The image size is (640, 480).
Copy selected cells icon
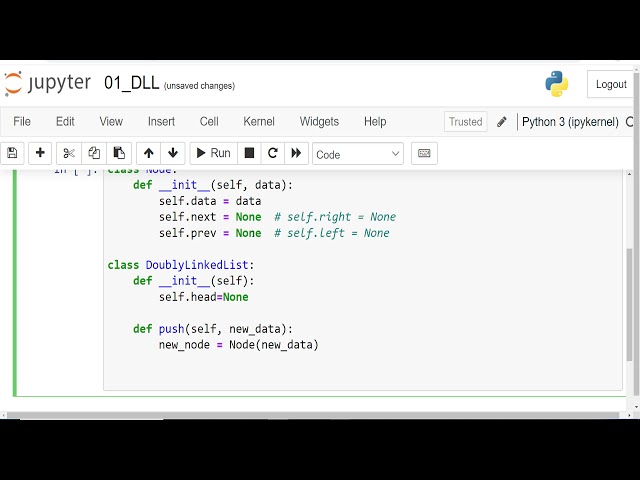[x=94, y=153]
